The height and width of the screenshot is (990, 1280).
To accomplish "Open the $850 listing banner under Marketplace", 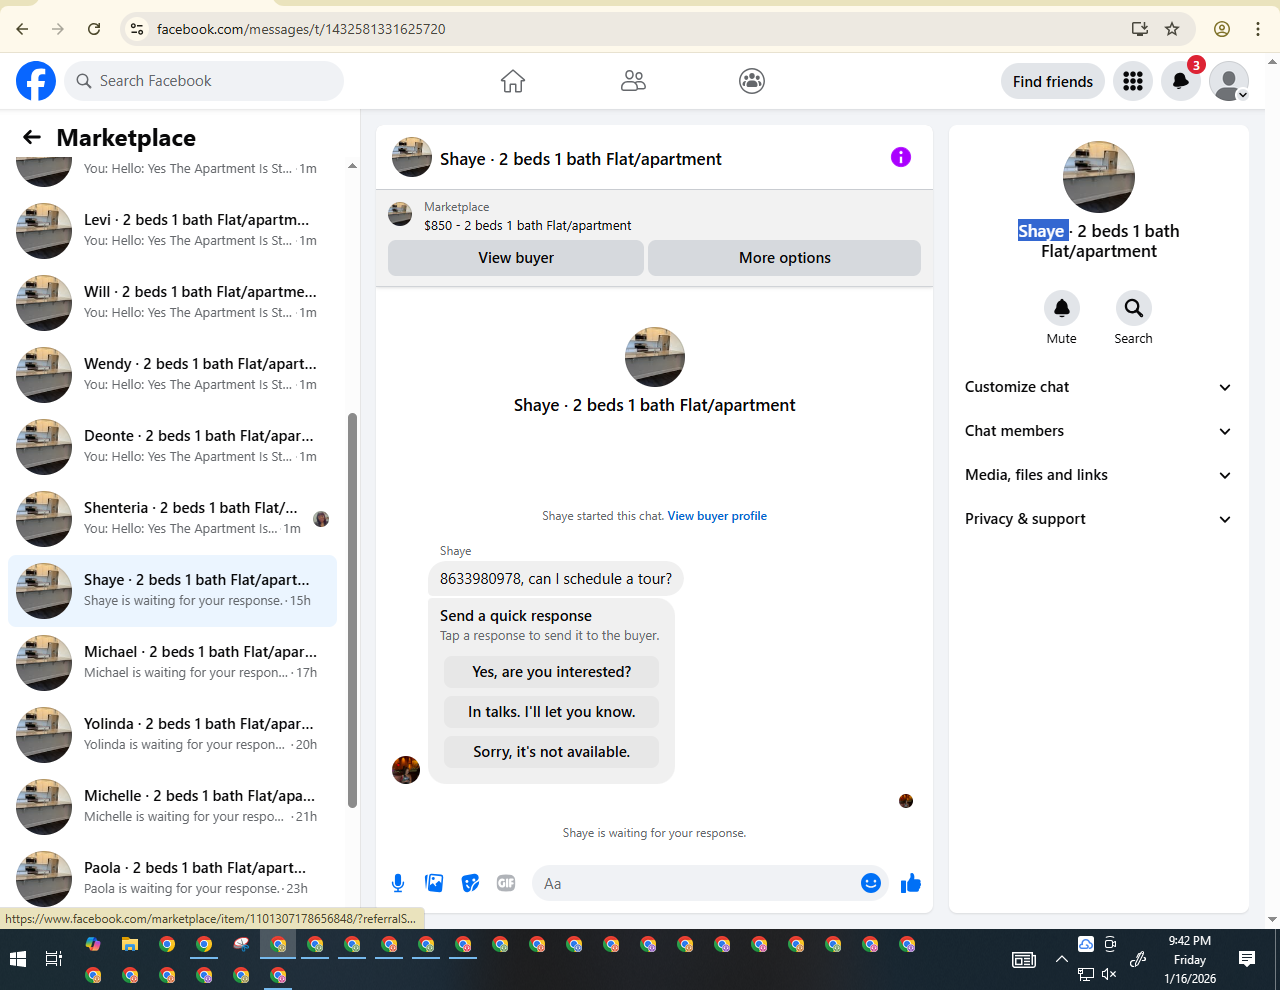I will pyautogui.click(x=654, y=216).
